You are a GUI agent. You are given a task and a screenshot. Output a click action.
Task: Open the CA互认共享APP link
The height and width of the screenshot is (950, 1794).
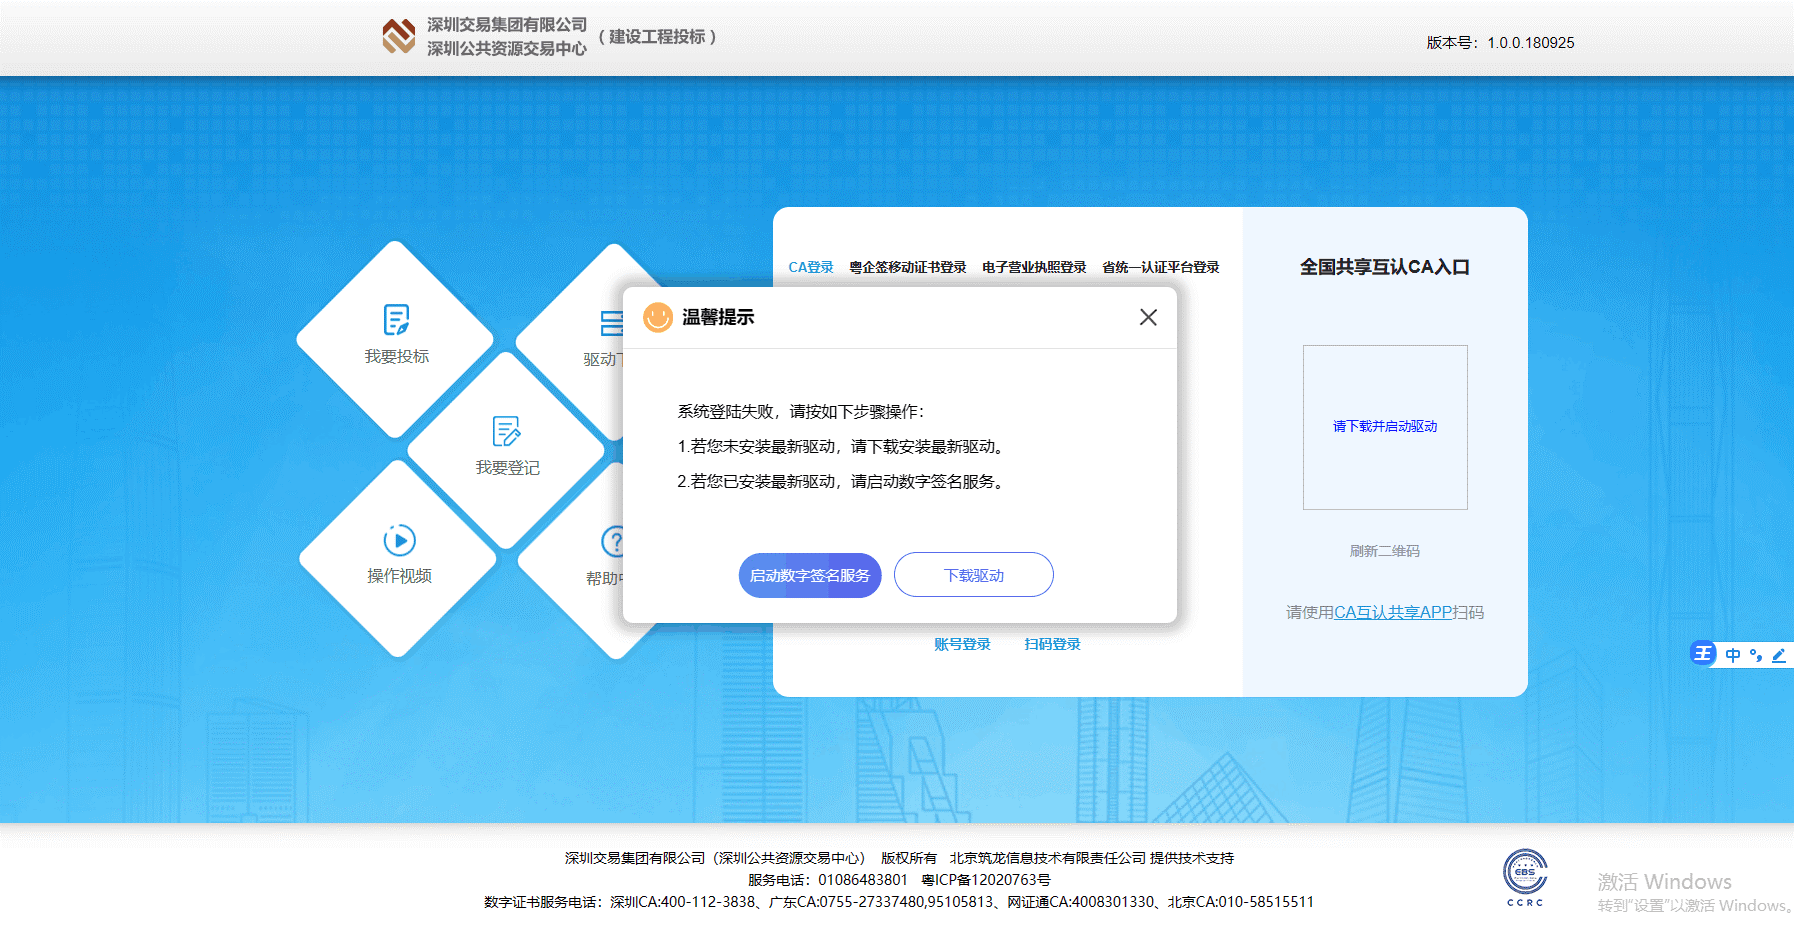1392,612
